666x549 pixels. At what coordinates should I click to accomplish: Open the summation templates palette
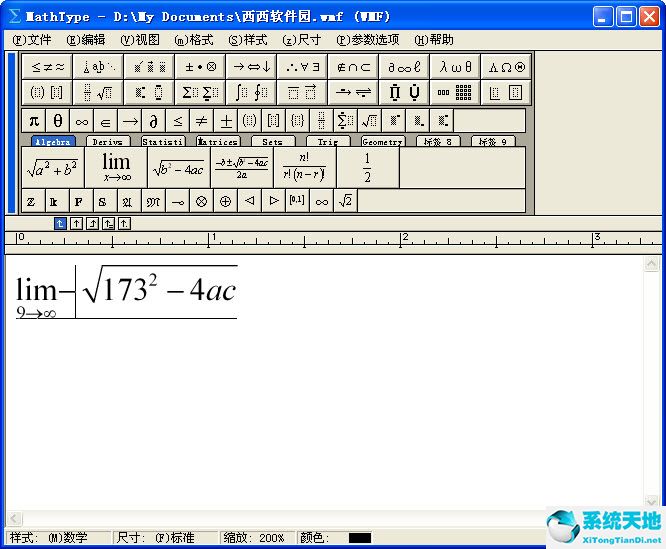pos(200,92)
